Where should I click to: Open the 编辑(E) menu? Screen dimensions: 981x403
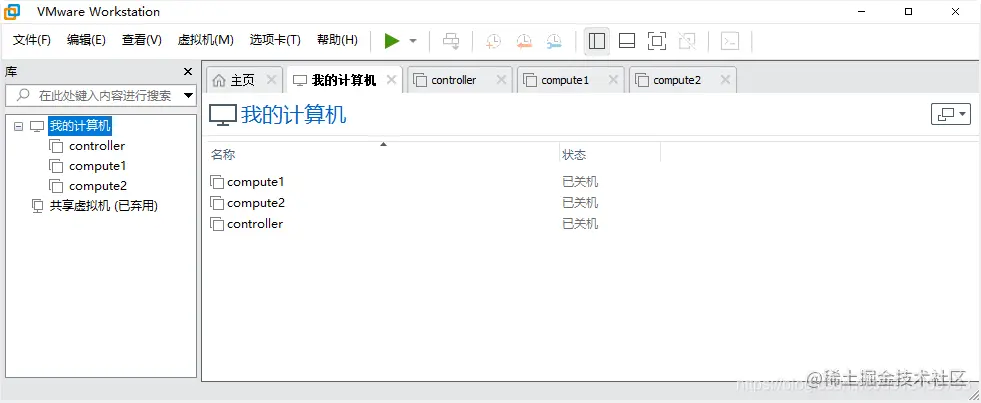pyautogui.click(x=86, y=40)
